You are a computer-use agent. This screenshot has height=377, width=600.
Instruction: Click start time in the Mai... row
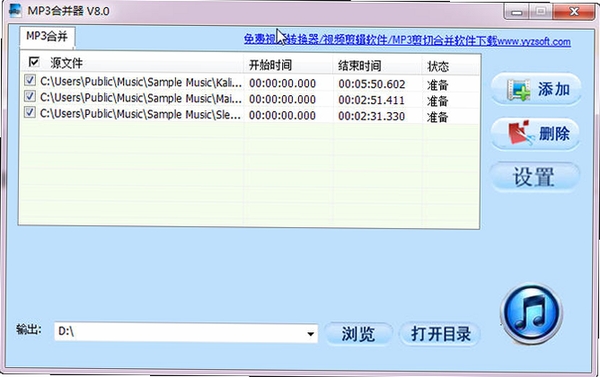coord(282,100)
